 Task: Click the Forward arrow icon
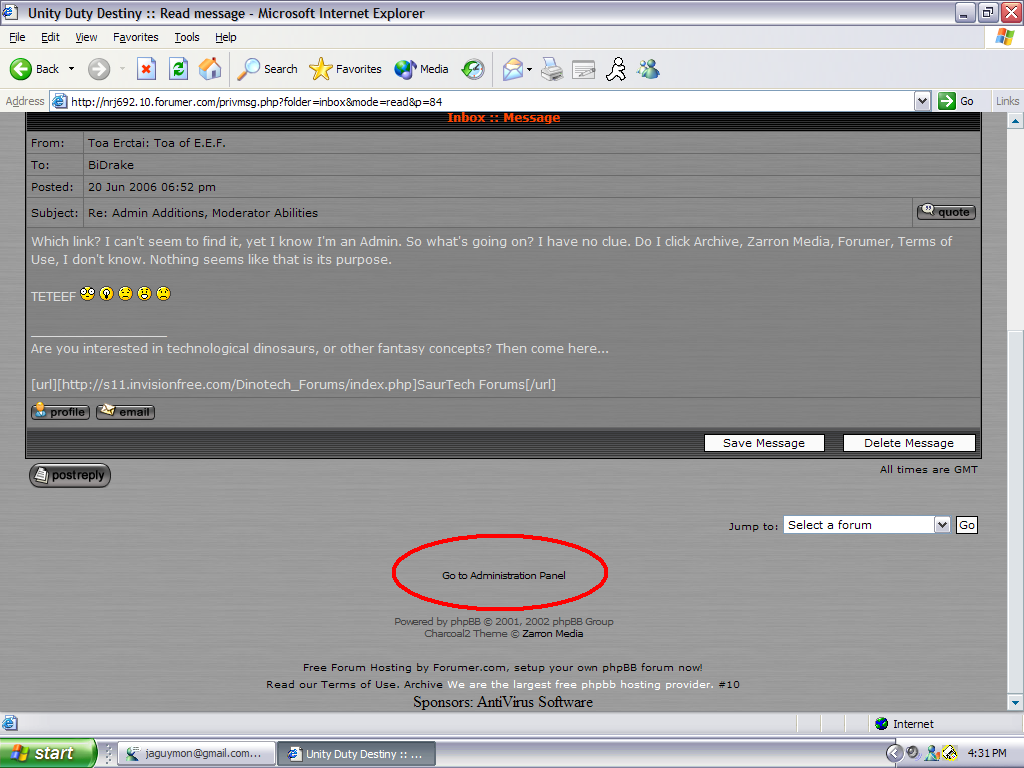(x=99, y=69)
